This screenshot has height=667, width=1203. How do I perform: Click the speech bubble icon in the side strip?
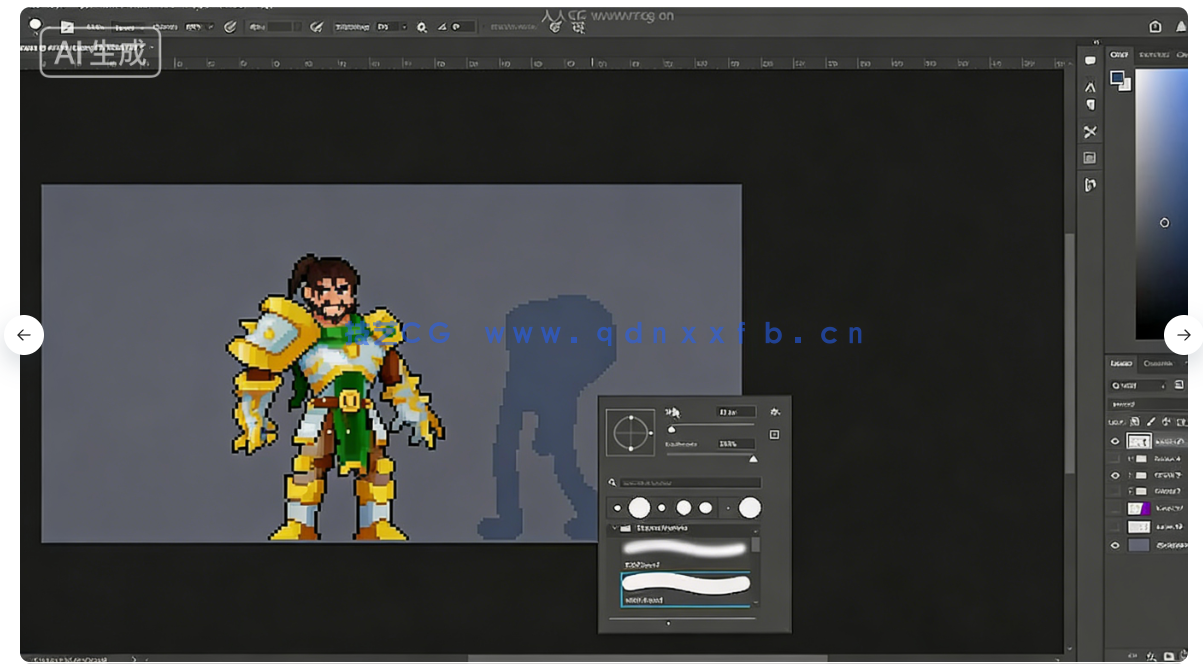1090,61
